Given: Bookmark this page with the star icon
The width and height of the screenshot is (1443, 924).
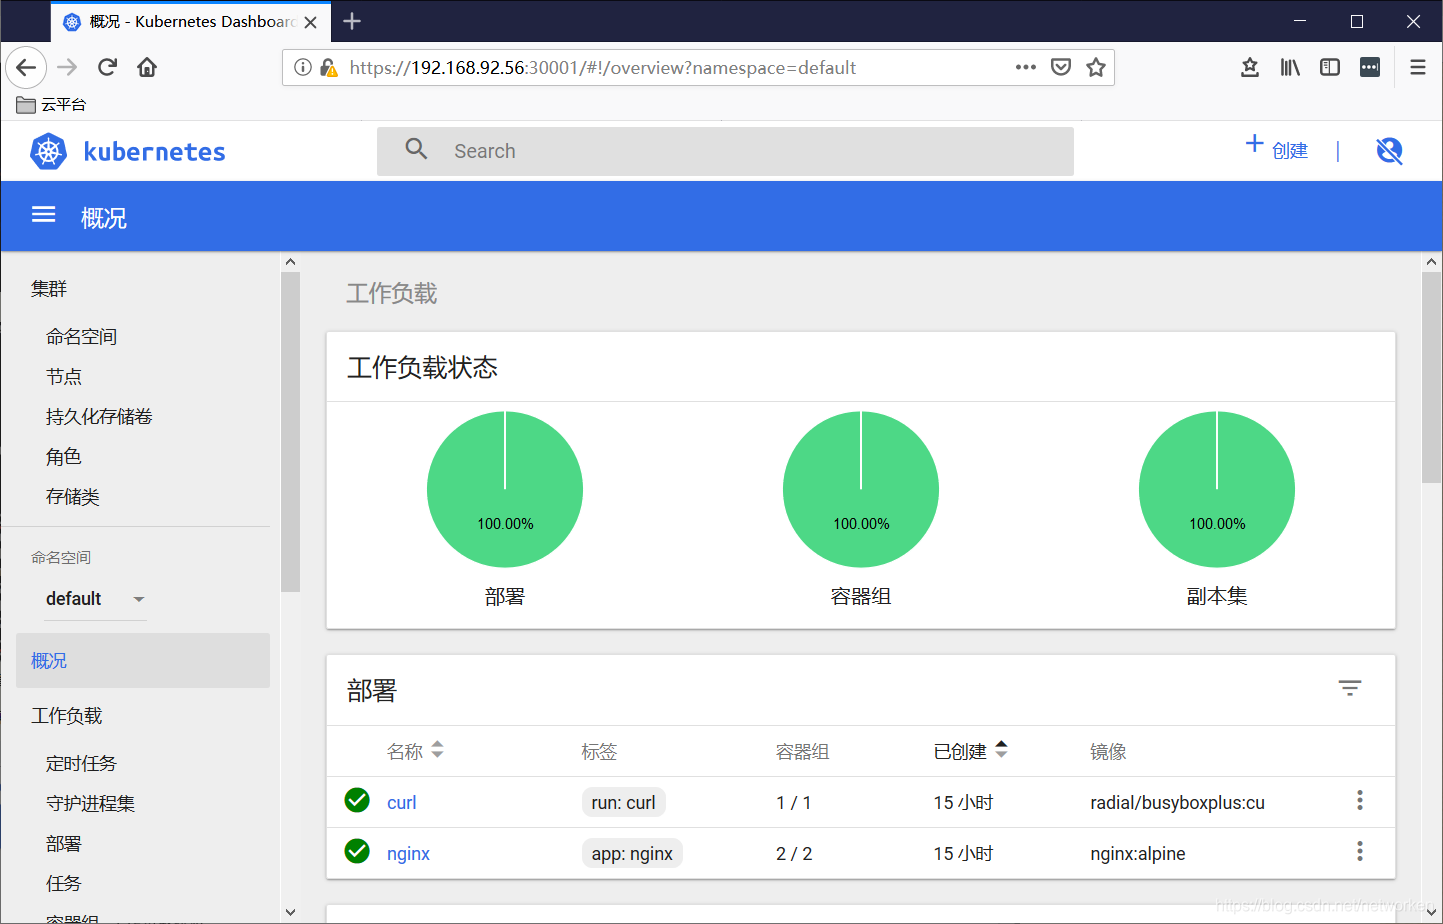Looking at the screenshot, I should (1096, 67).
